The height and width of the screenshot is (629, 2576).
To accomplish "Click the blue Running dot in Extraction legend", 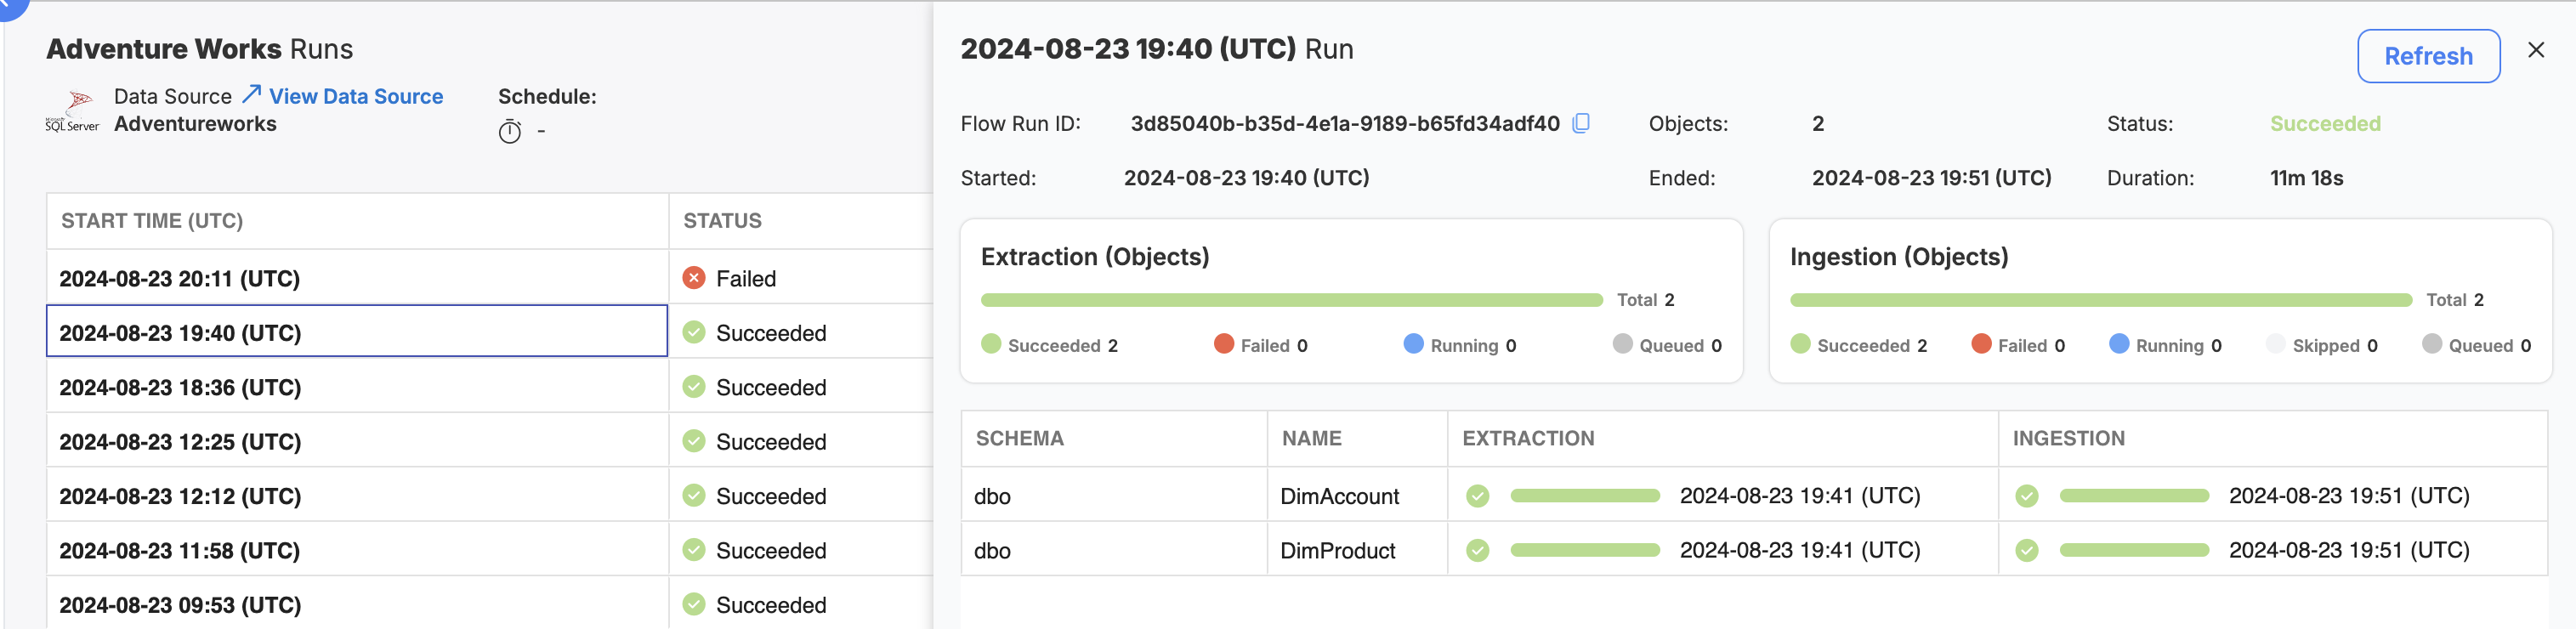I will 1413,344.
